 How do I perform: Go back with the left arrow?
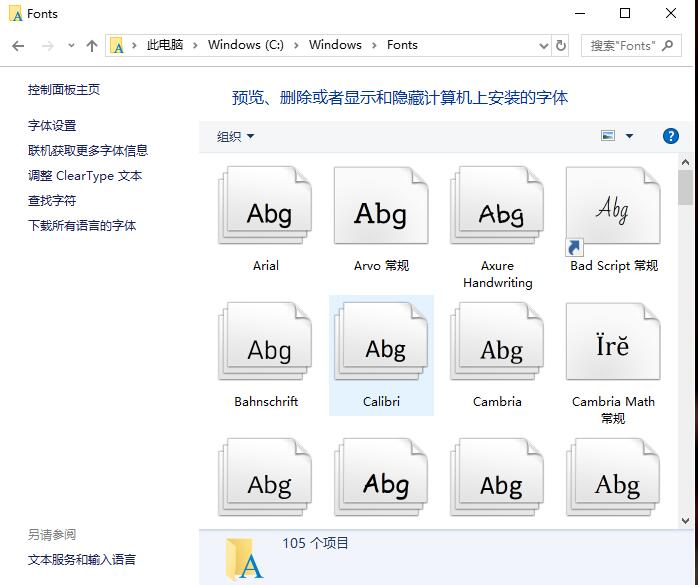pyautogui.click(x=18, y=45)
